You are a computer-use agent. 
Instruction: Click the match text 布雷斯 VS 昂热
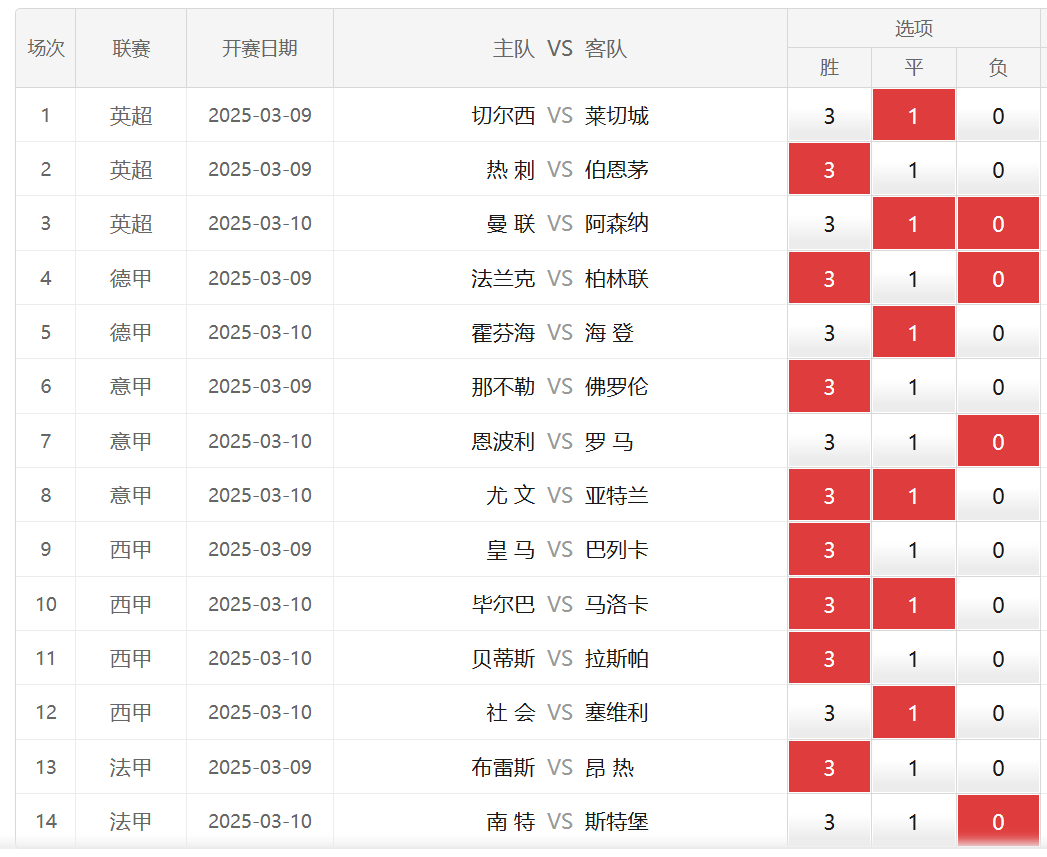553,767
